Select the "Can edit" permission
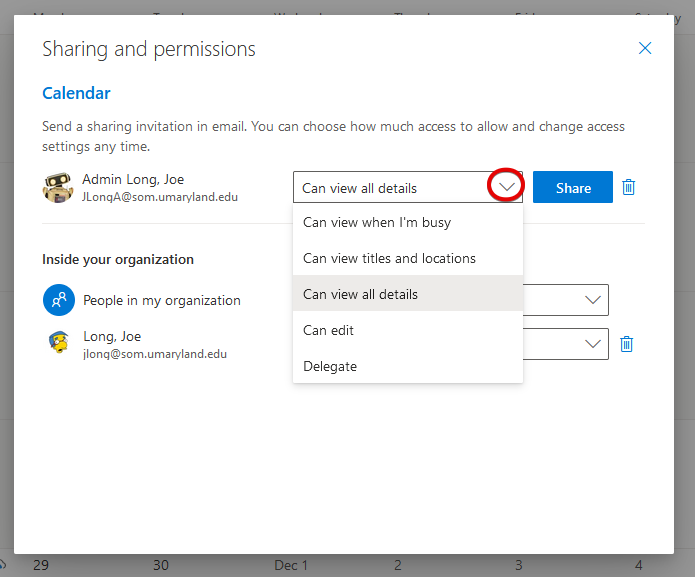The width and height of the screenshot is (695, 577). click(329, 330)
